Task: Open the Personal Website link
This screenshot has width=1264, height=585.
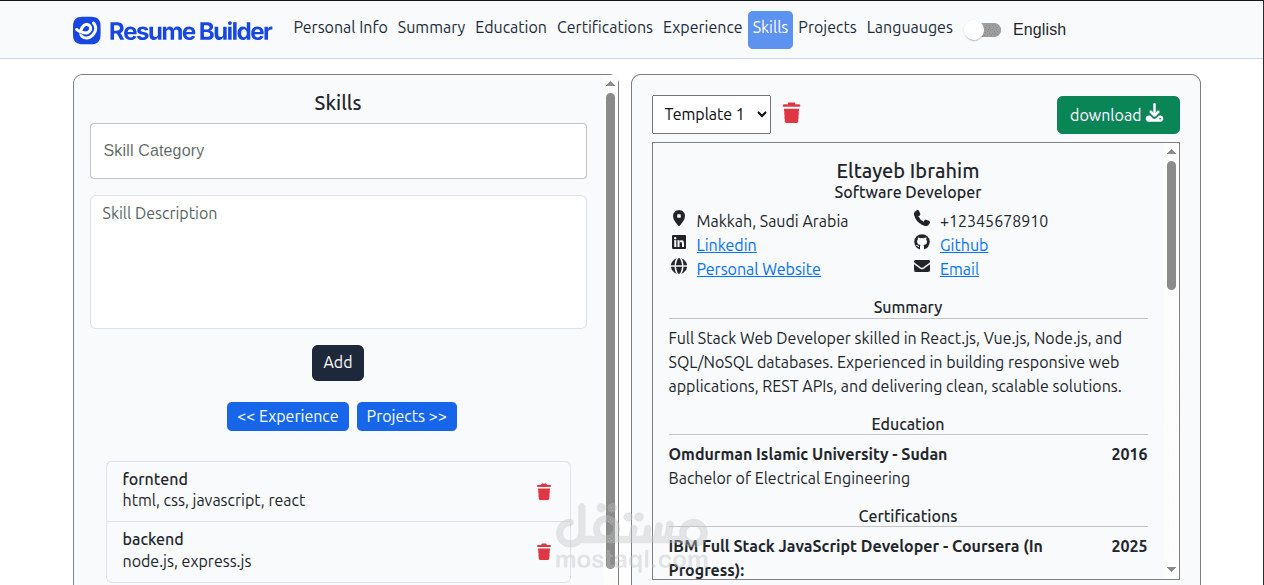Action: [758, 269]
